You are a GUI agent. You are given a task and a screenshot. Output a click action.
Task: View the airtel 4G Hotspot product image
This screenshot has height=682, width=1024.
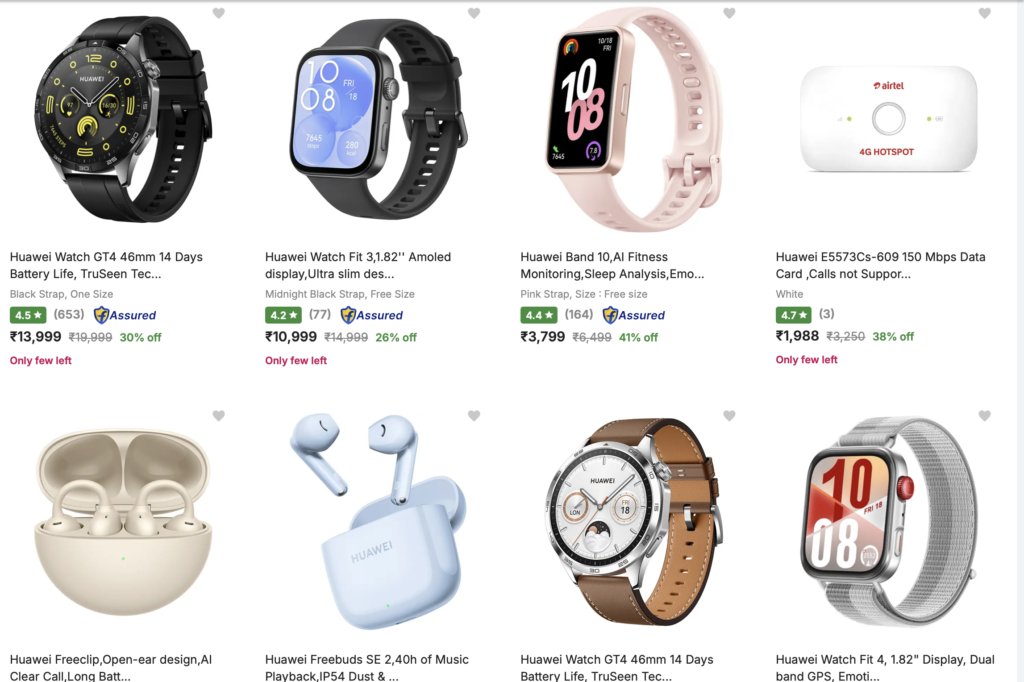click(x=889, y=119)
